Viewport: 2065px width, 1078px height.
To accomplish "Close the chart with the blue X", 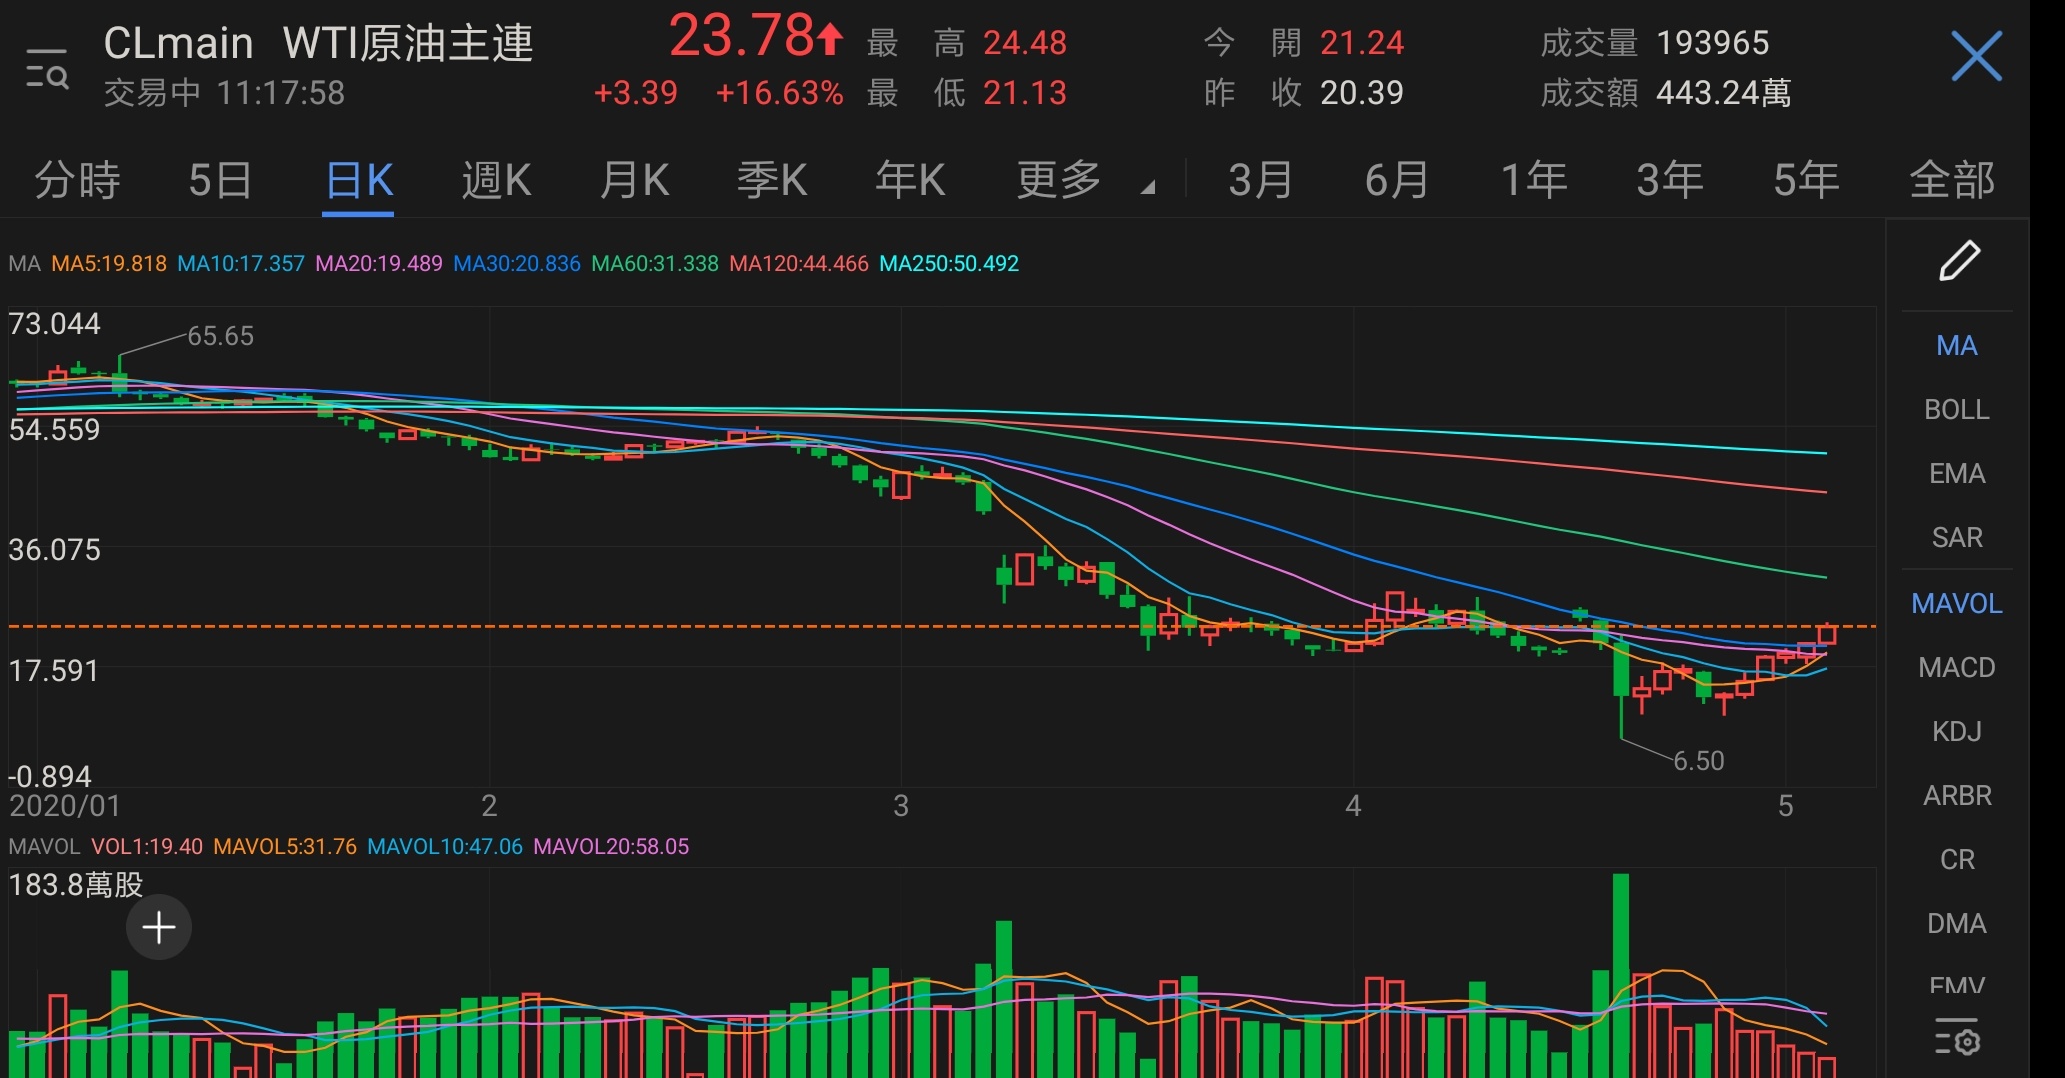I will coord(1976,56).
